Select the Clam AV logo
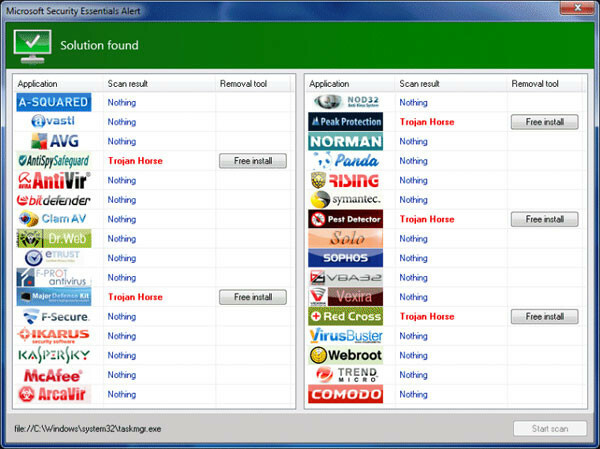 pos(53,219)
